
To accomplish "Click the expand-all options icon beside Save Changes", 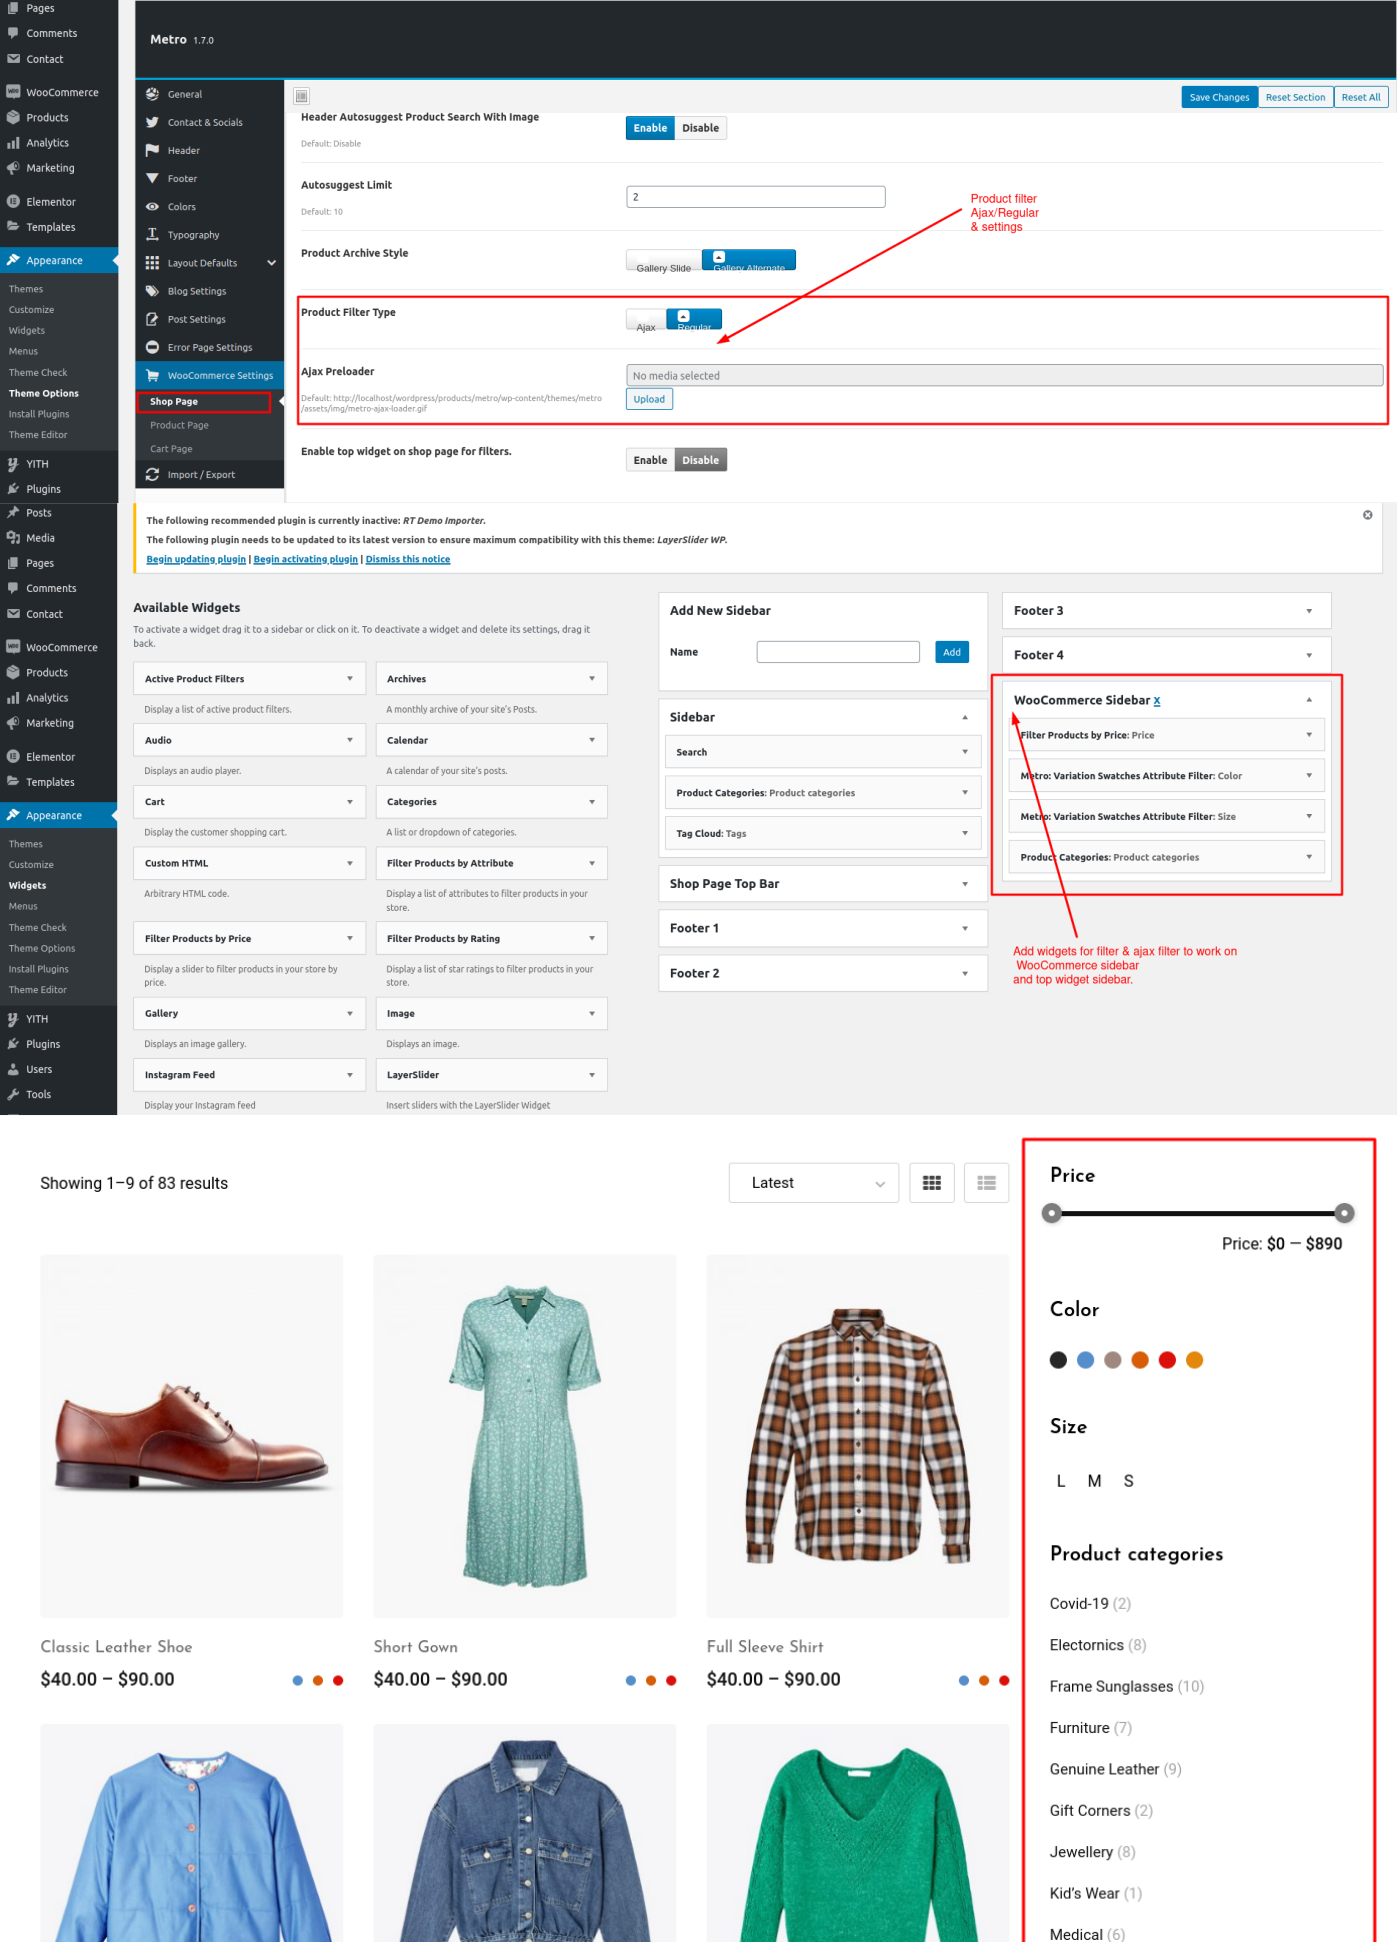I will coord(301,96).
